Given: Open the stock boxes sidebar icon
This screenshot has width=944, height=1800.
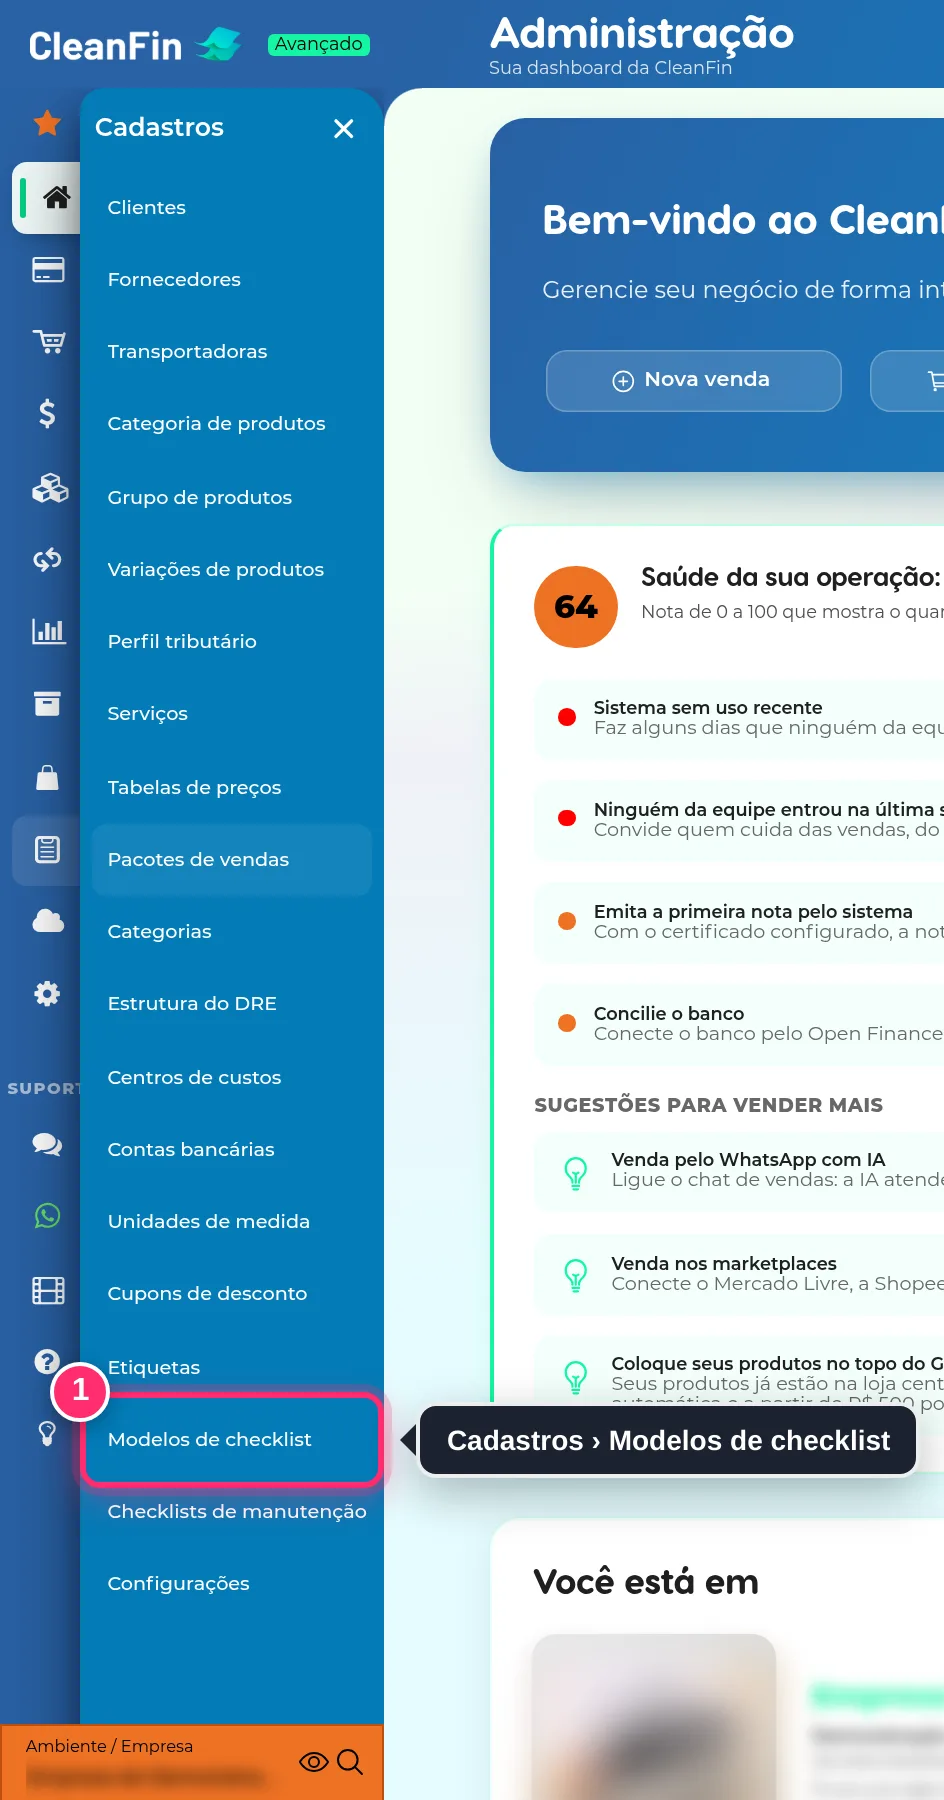Looking at the screenshot, I should coord(49,487).
